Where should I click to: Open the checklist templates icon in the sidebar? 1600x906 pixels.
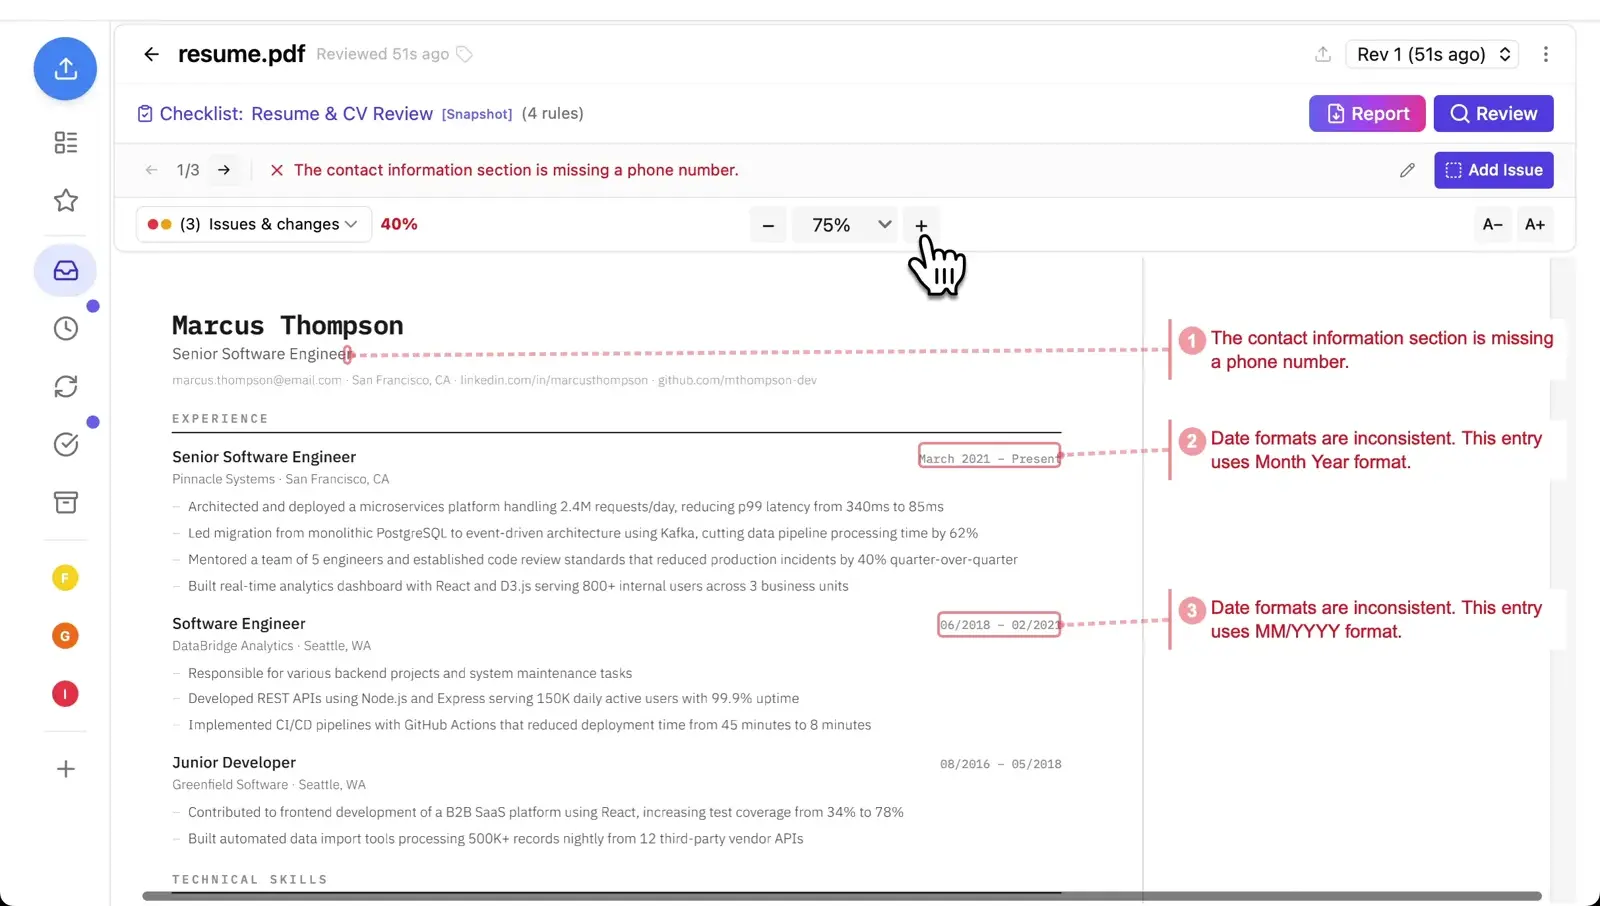pyautogui.click(x=64, y=142)
